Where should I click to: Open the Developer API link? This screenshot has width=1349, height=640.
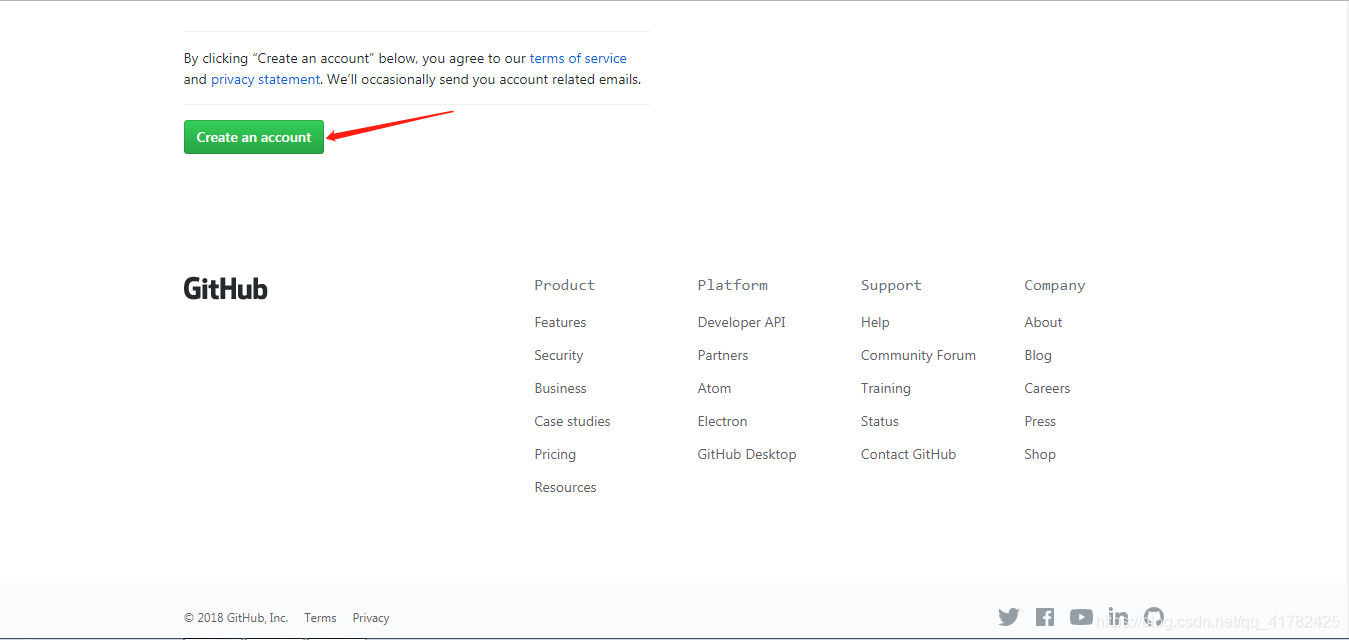(741, 322)
